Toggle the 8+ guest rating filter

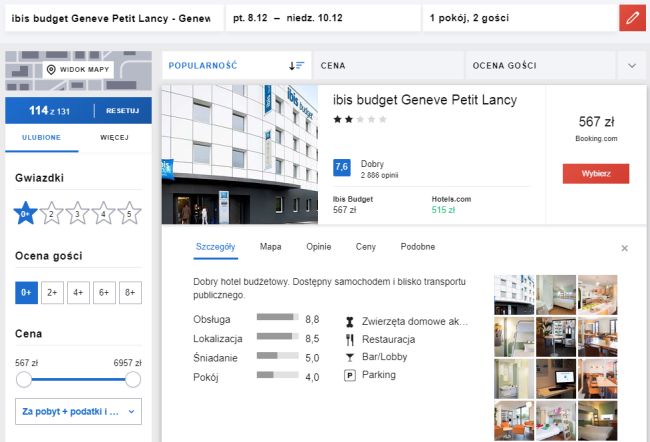point(129,293)
